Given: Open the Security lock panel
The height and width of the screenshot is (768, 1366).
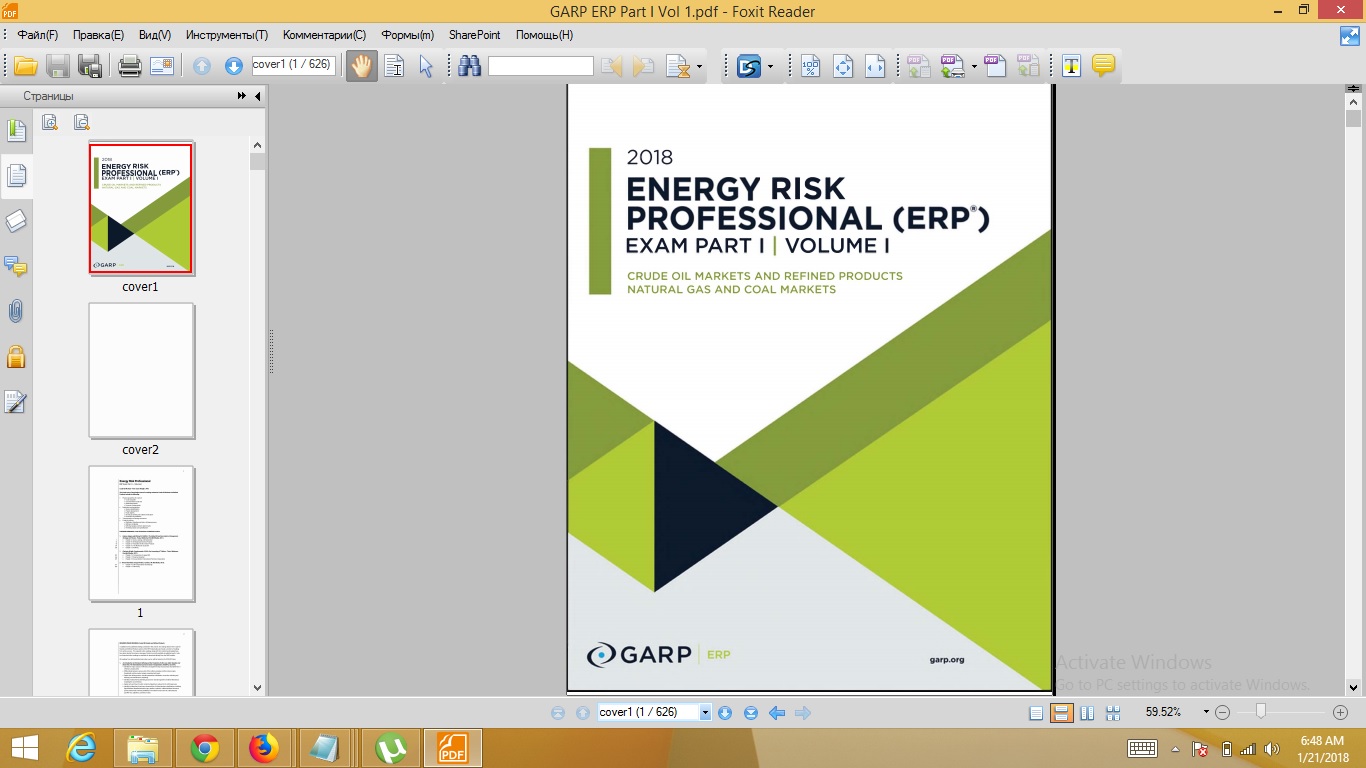Looking at the screenshot, I should (x=16, y=356).
